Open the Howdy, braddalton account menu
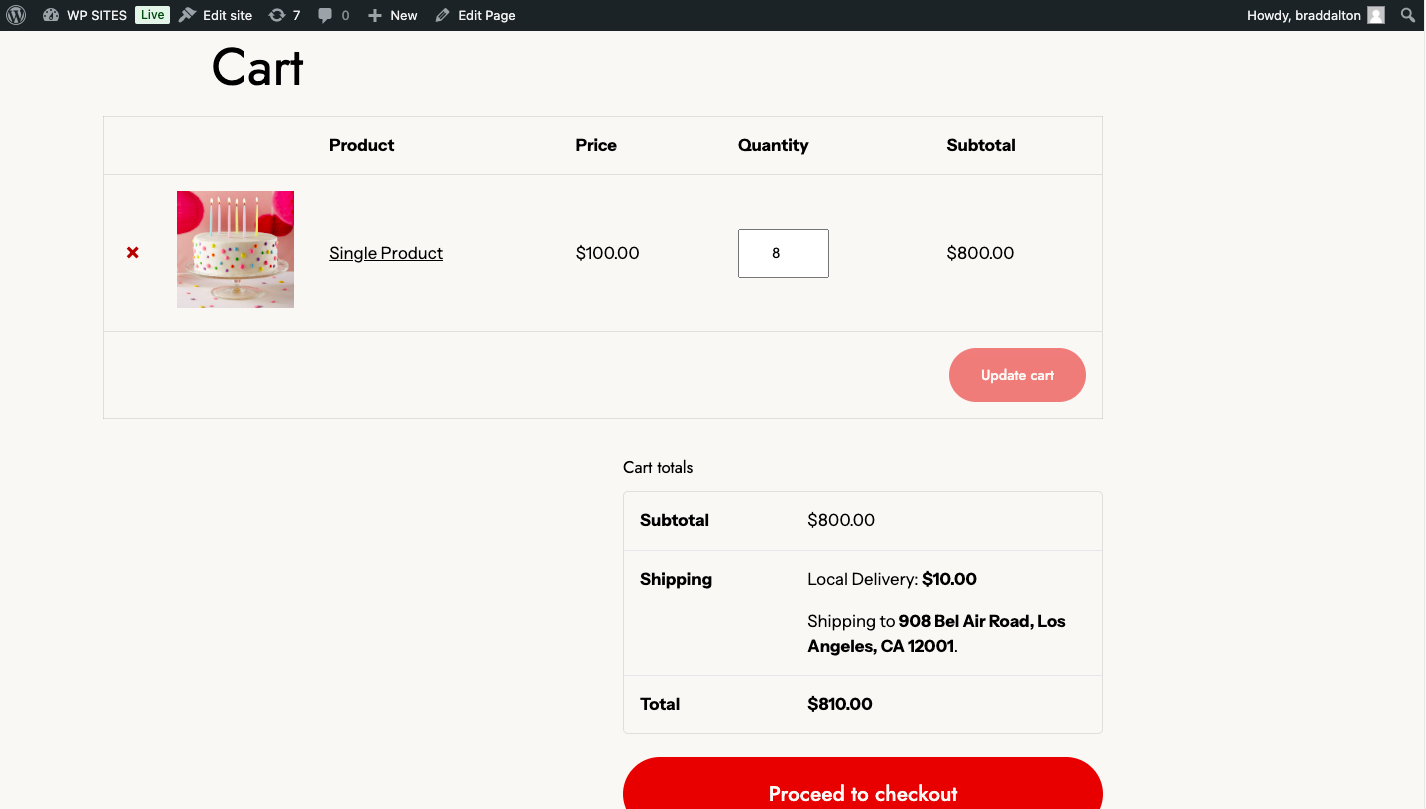 click(x=1304, y=15)
